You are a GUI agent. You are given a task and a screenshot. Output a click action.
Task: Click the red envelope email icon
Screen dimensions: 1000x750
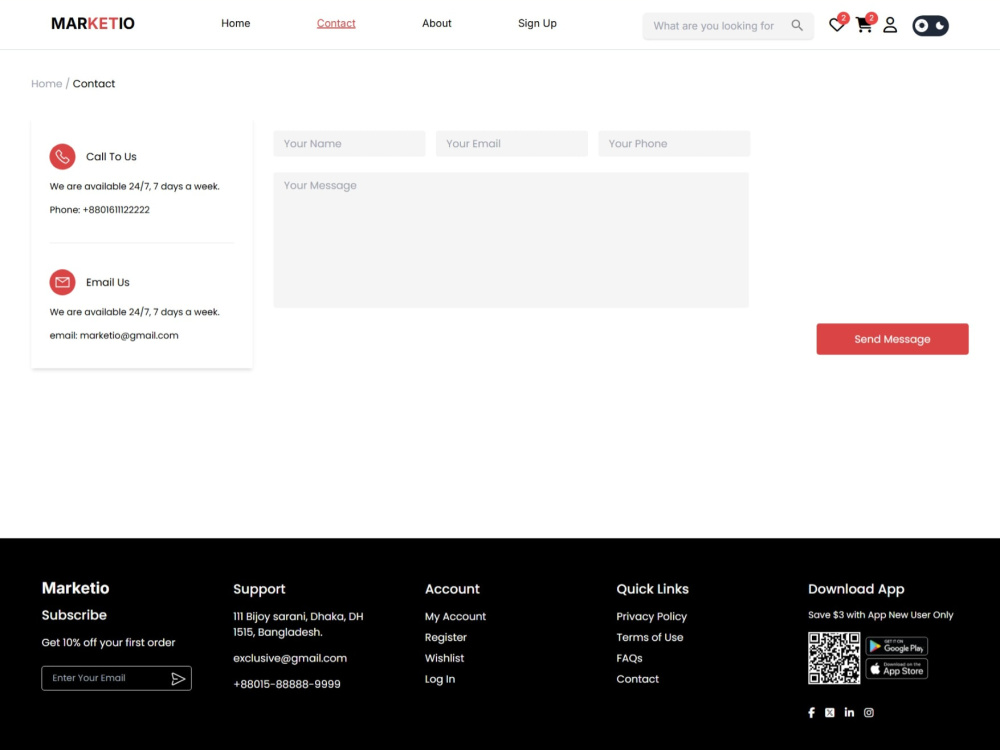62,282
